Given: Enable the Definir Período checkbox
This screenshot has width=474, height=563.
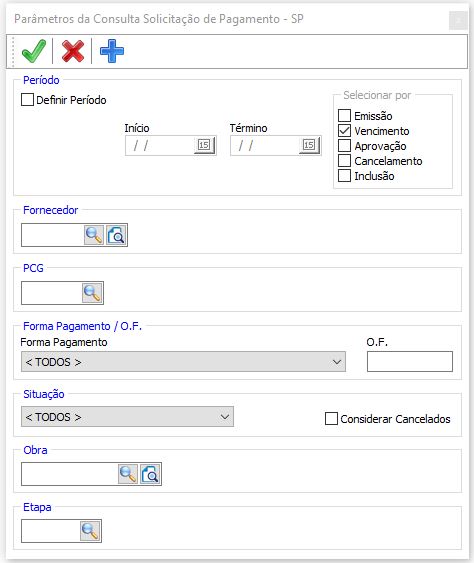Looking at the screenshot, I should point(27,100).
